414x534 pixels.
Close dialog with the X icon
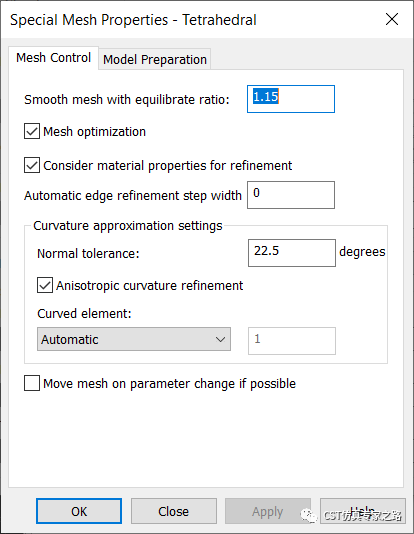click(392, 19)
